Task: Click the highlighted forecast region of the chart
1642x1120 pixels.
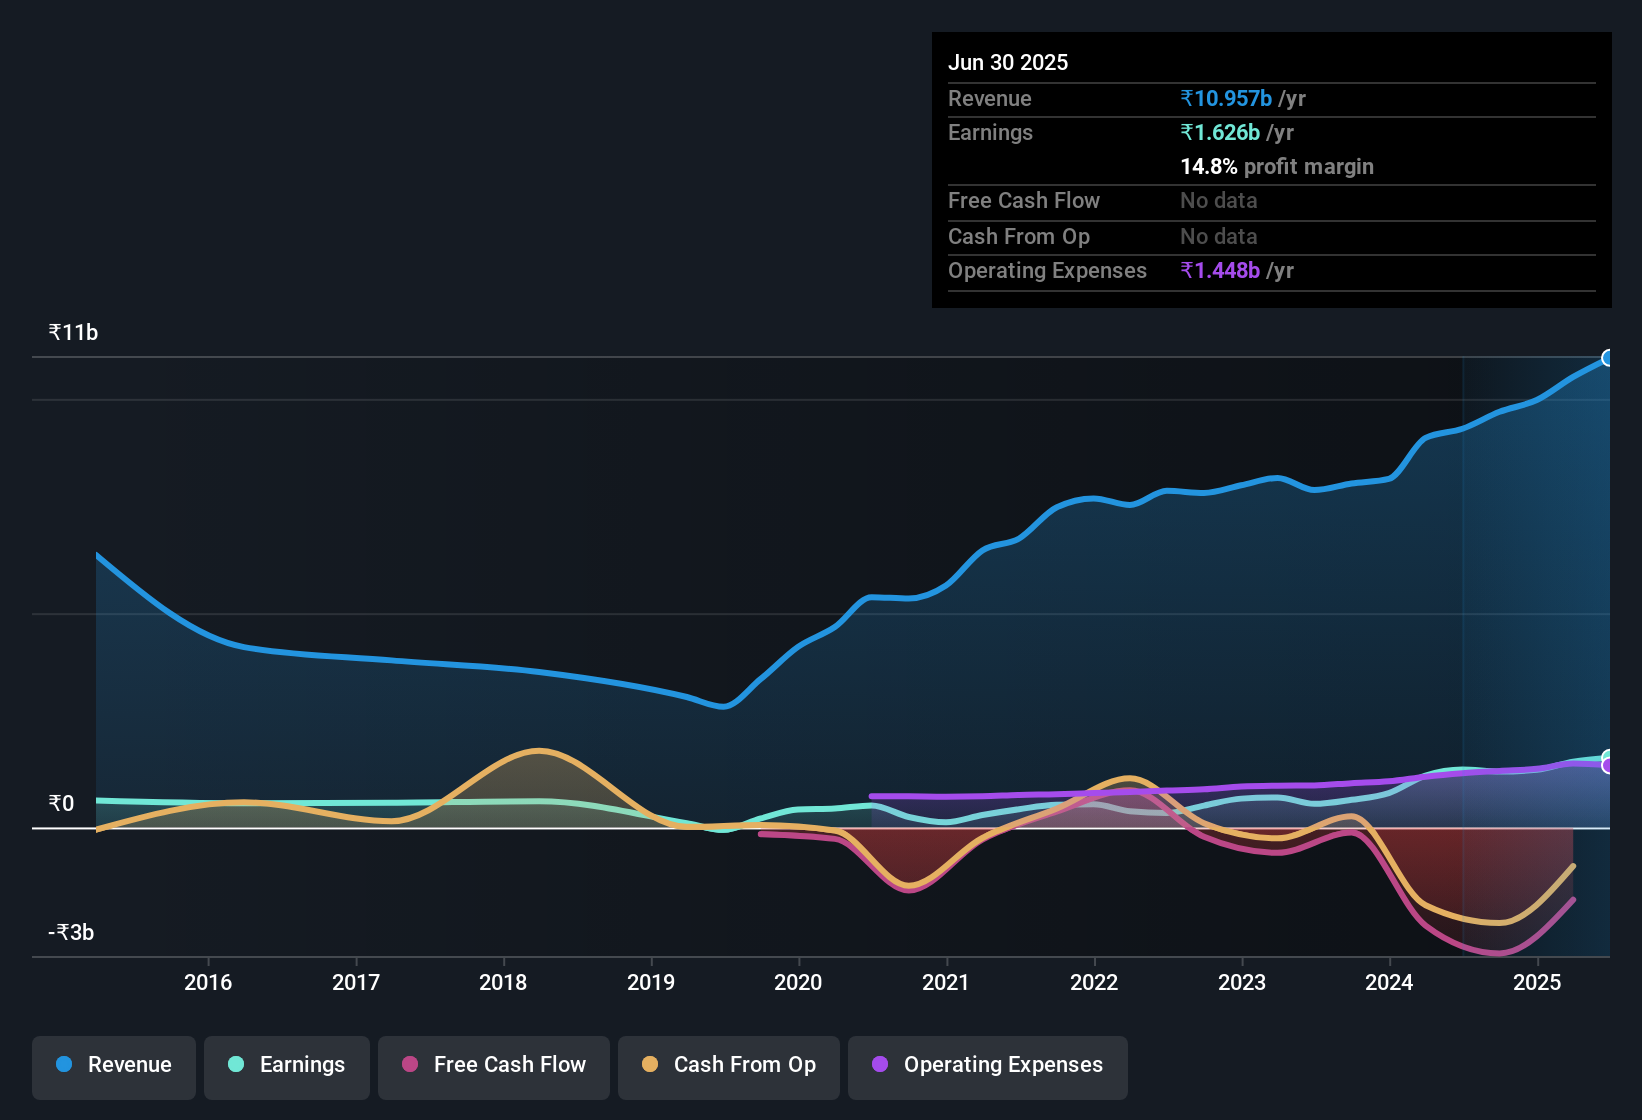Action: click(1535, 600)
